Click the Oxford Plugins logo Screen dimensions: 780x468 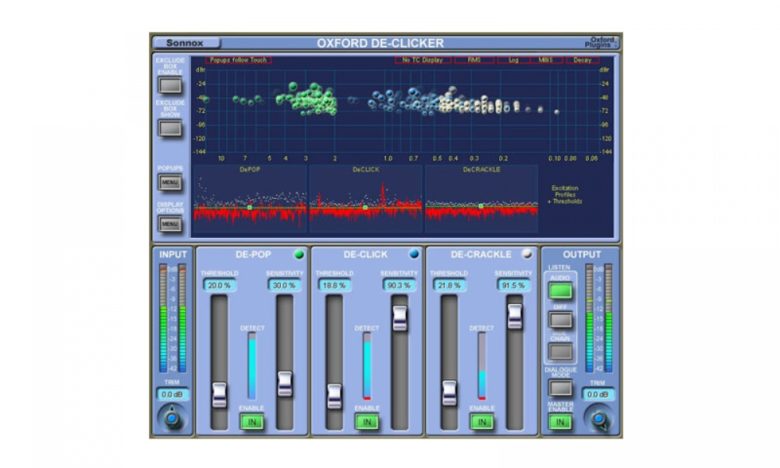pyautogui.click(x=603, y=42)
